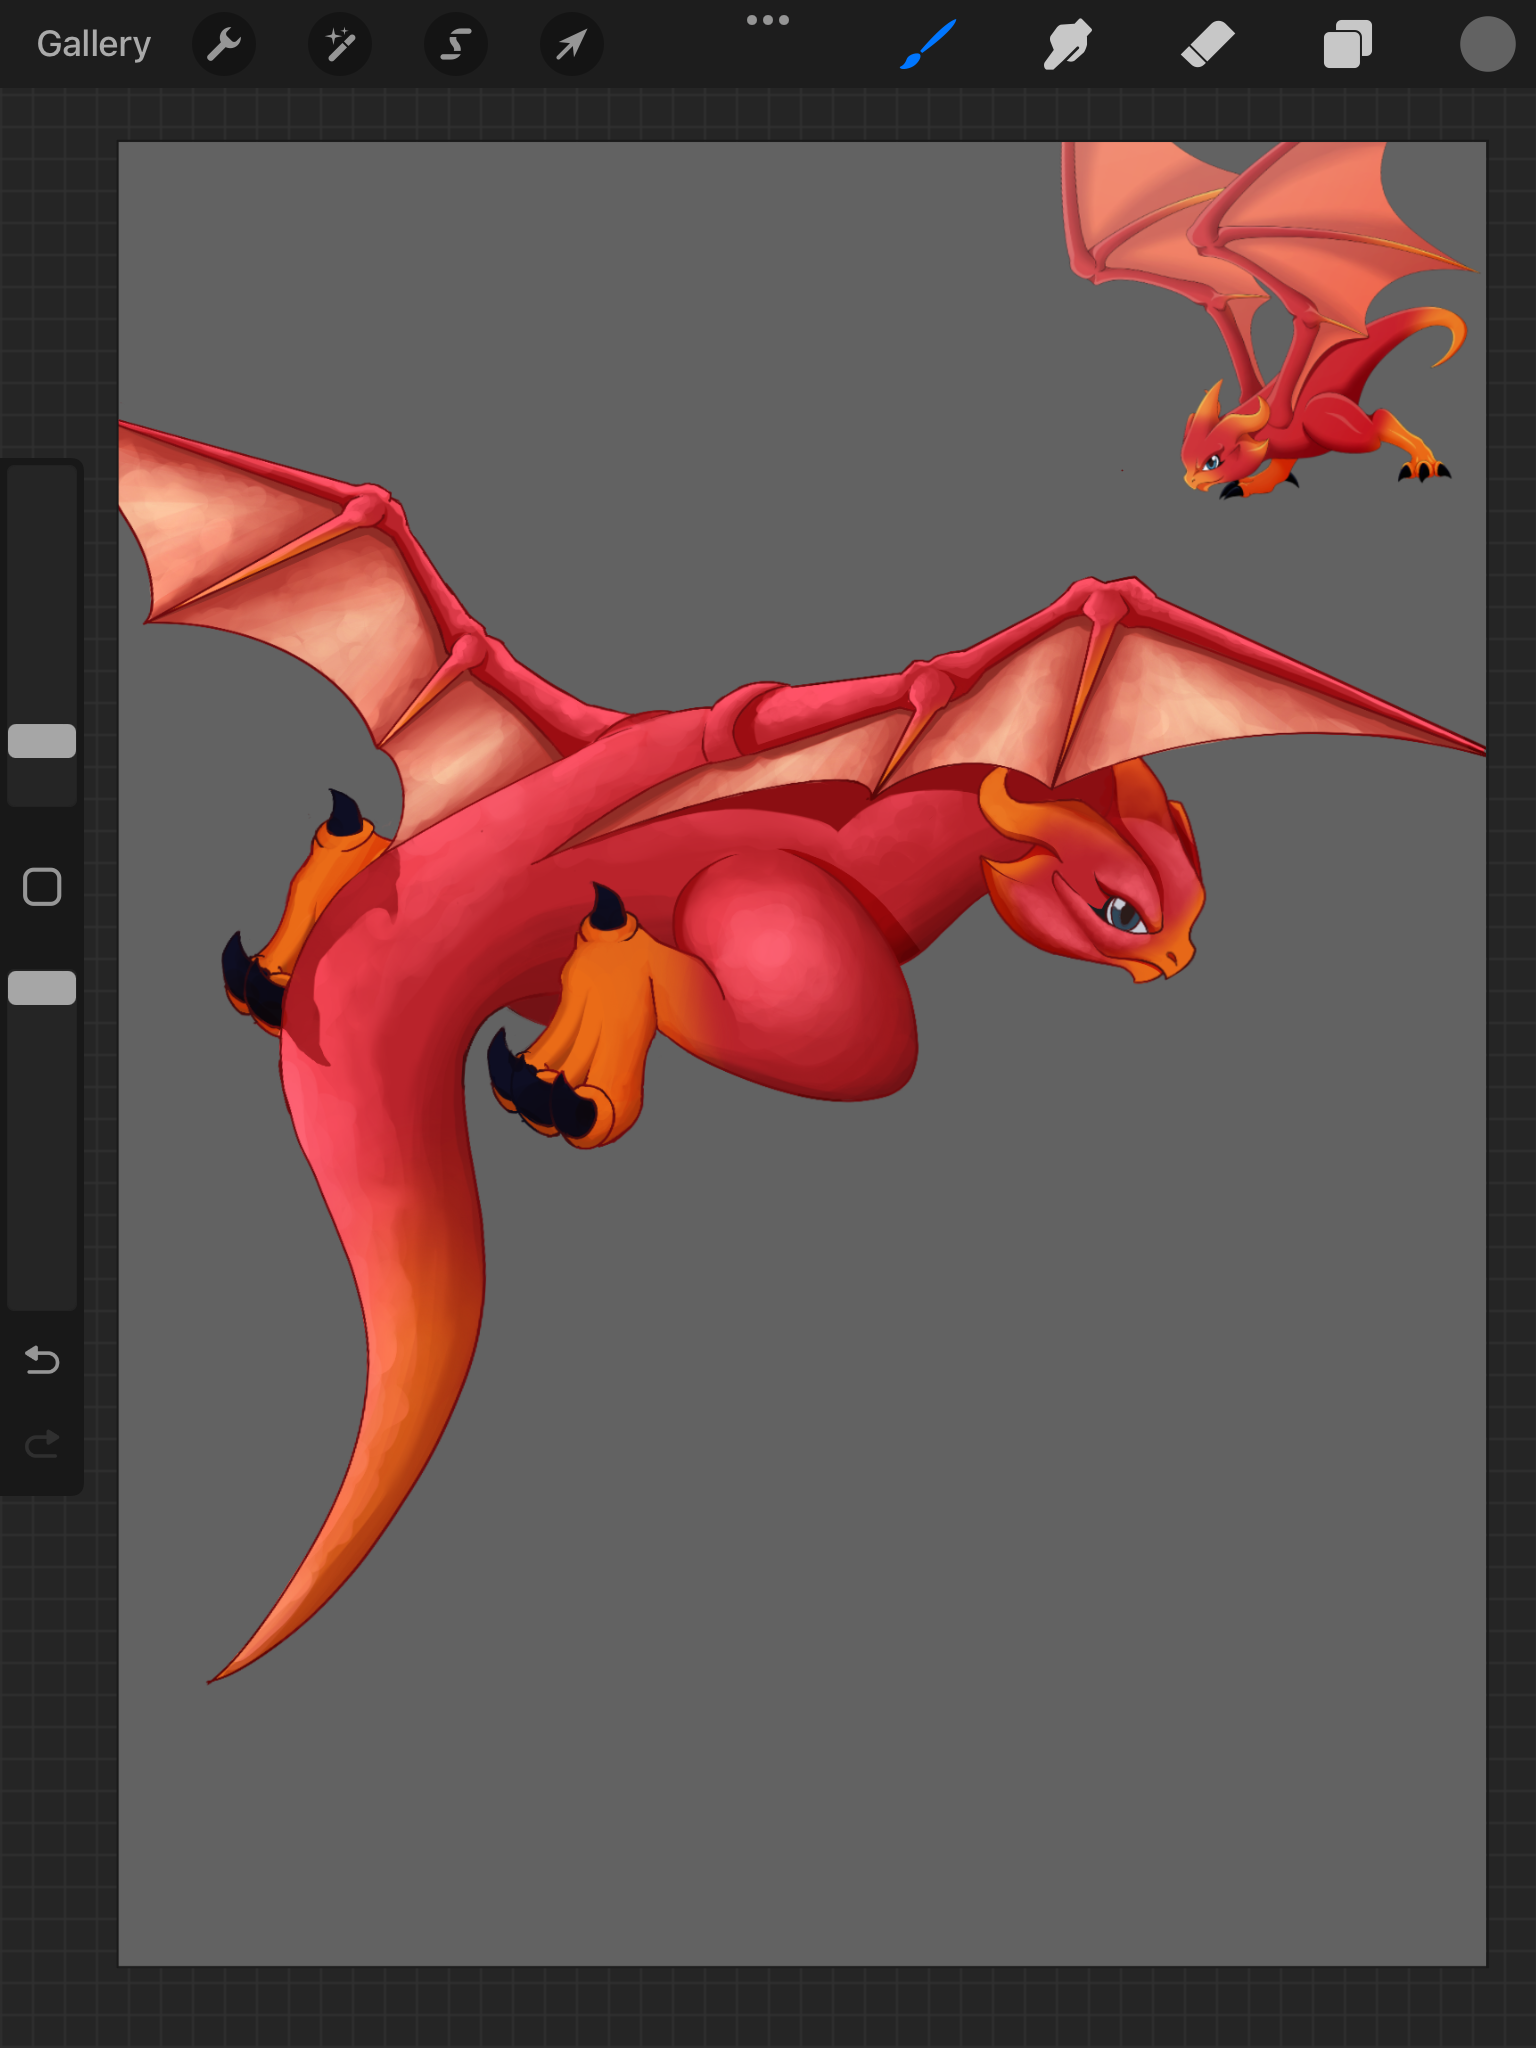Image resolution: width=1536 pixels, height=2048 pixels.
Task: Tap the square Modify button in sidebar
Action: 42,887
